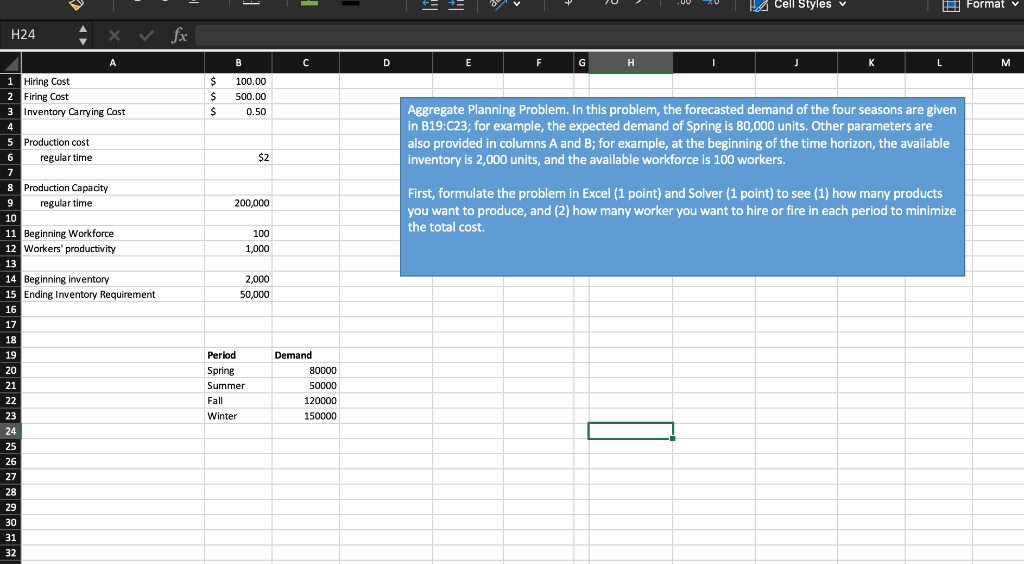Click the Fall demand value 120000

(306, 401)
